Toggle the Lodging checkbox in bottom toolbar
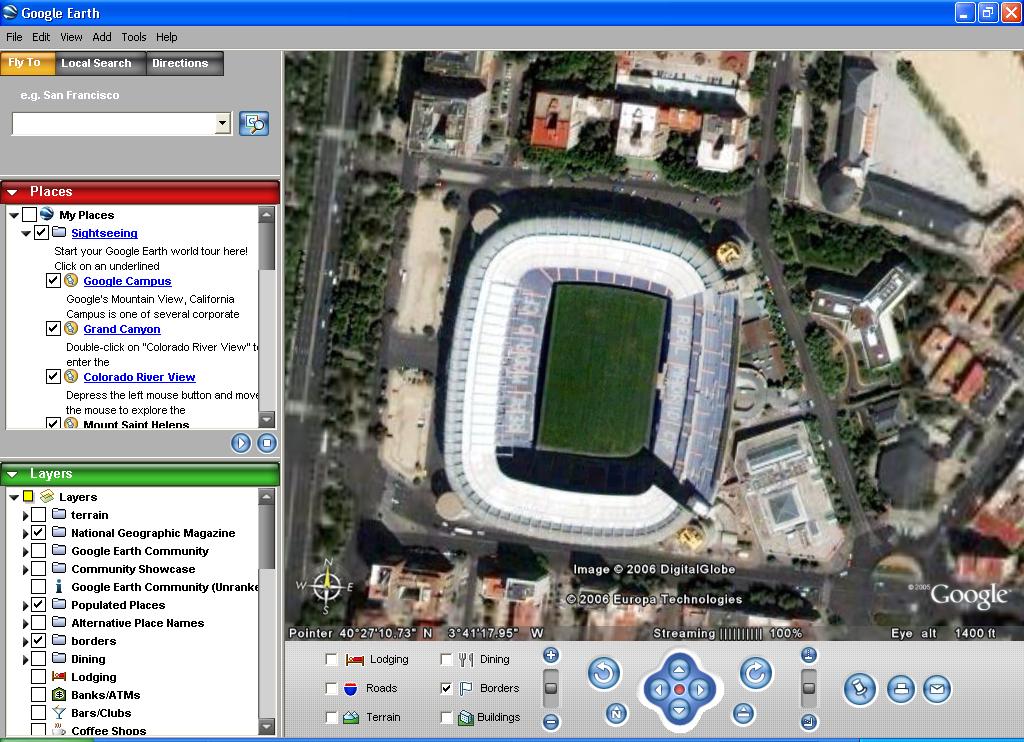This screenshot has width=1024, height=742. (331, 660)
